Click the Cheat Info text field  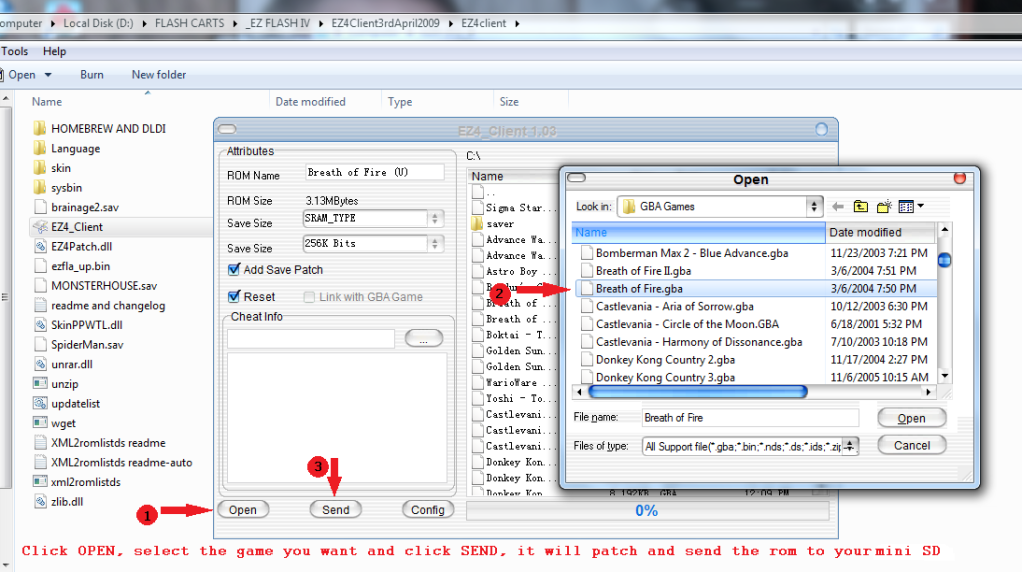click(x=311, y=339)
